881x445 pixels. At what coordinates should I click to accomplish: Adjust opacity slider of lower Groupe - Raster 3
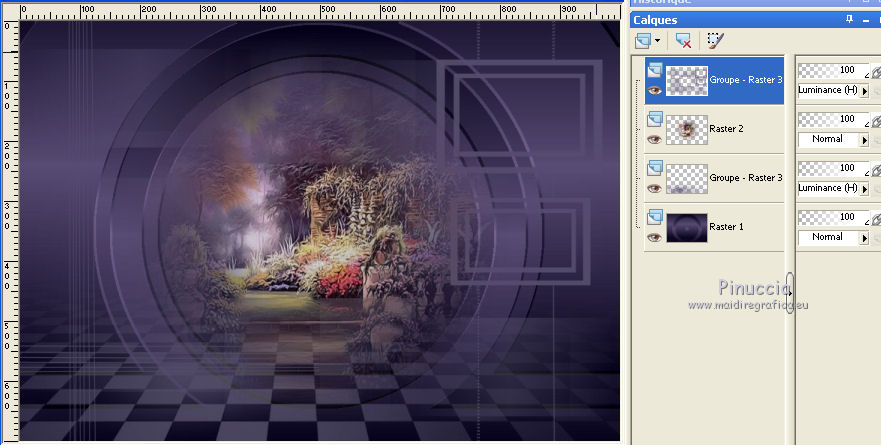click(x=833, y=169)
